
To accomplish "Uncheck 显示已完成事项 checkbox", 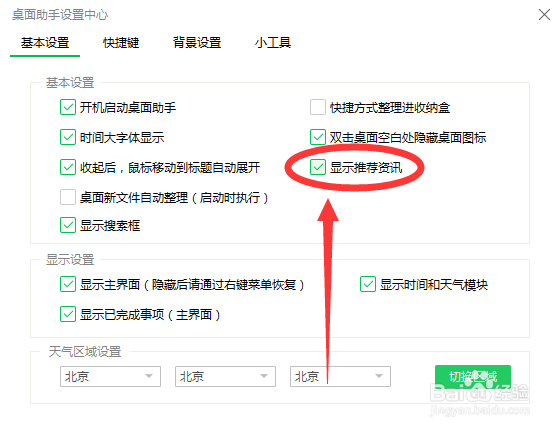I will [x=68, y=314].
